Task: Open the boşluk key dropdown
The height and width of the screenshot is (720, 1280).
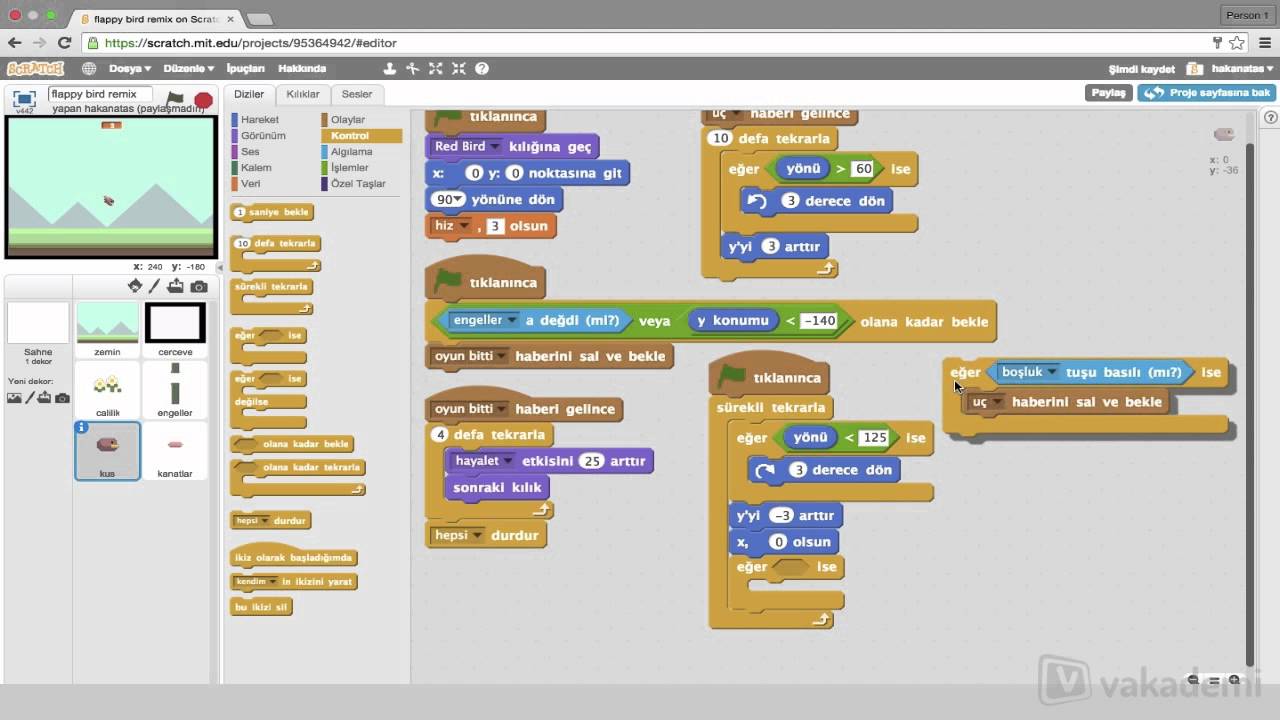Action: point(1052,372)
